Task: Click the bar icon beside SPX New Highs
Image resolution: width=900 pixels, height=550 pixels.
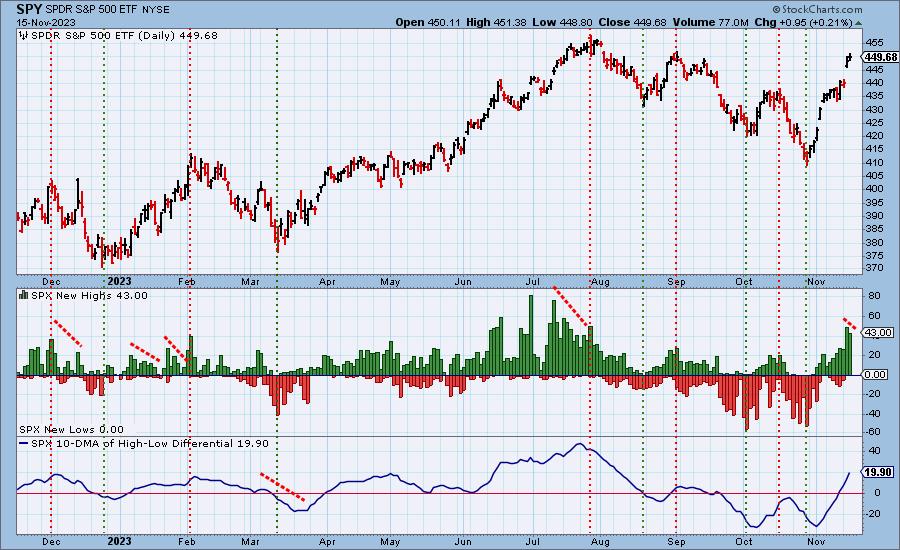Action: pyautogui.click(x=24, y=295)
